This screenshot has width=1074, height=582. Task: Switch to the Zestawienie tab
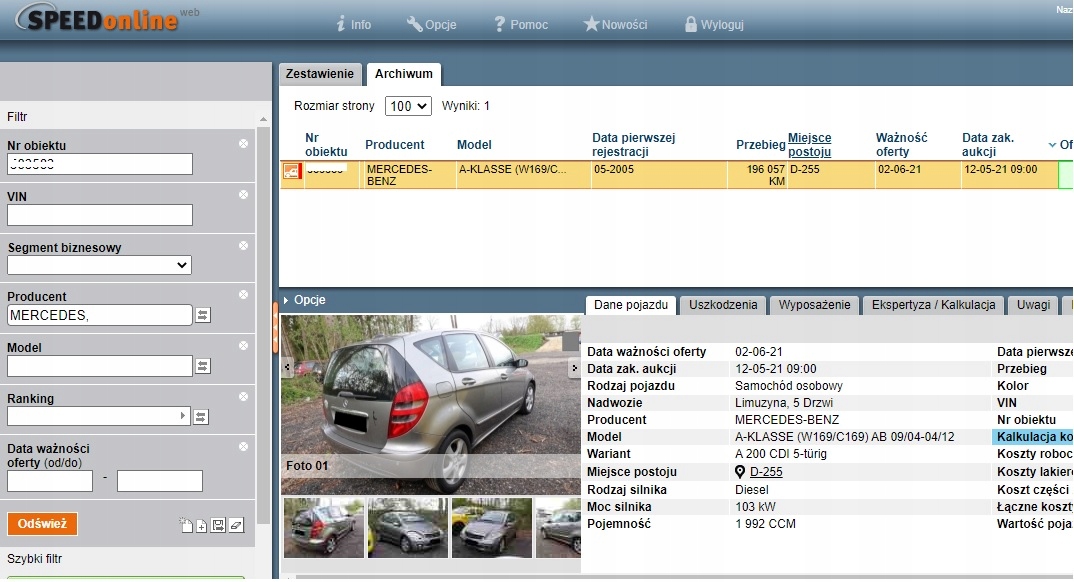(320, 74)
